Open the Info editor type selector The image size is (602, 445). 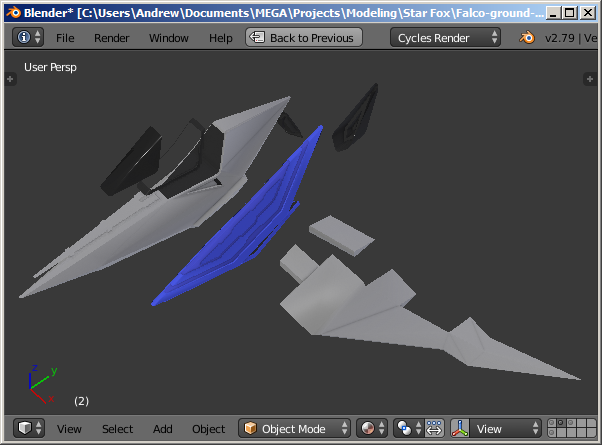[x=28, y=38]
